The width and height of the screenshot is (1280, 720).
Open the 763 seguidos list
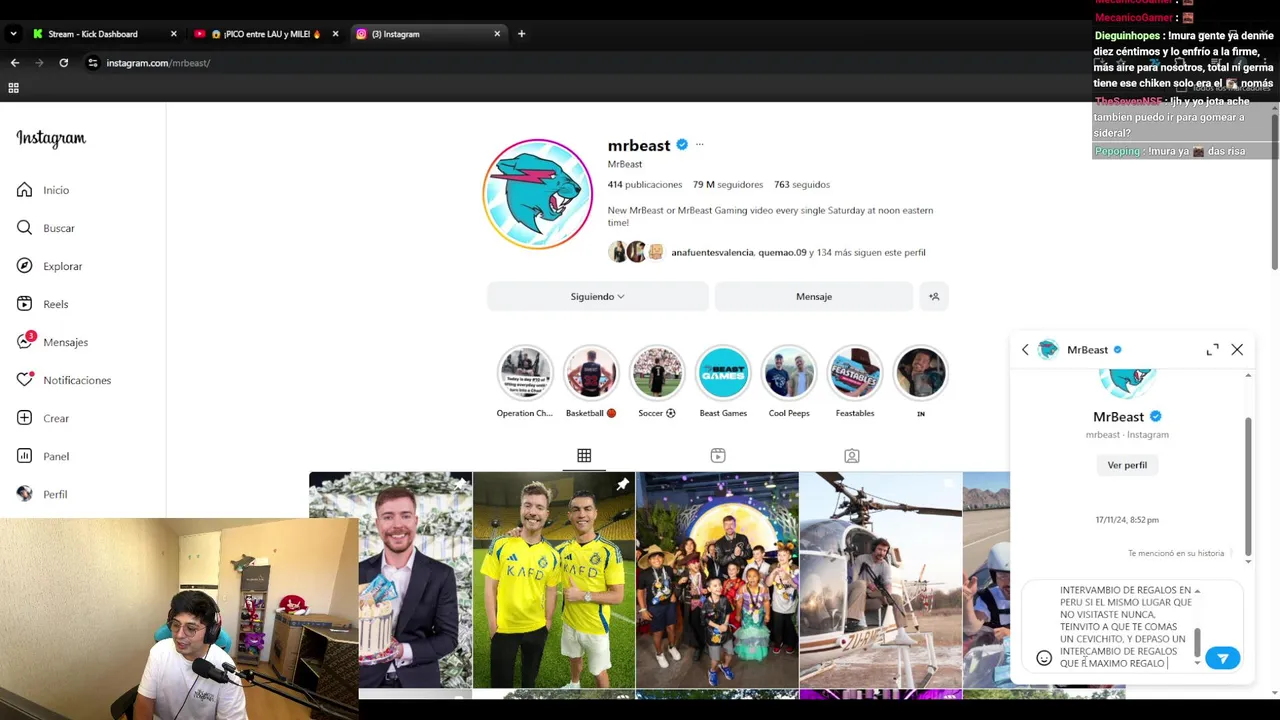(x=802, y=184)
